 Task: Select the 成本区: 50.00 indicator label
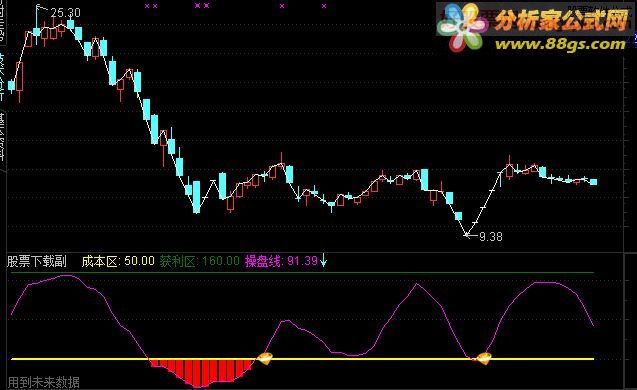point(118,261)
